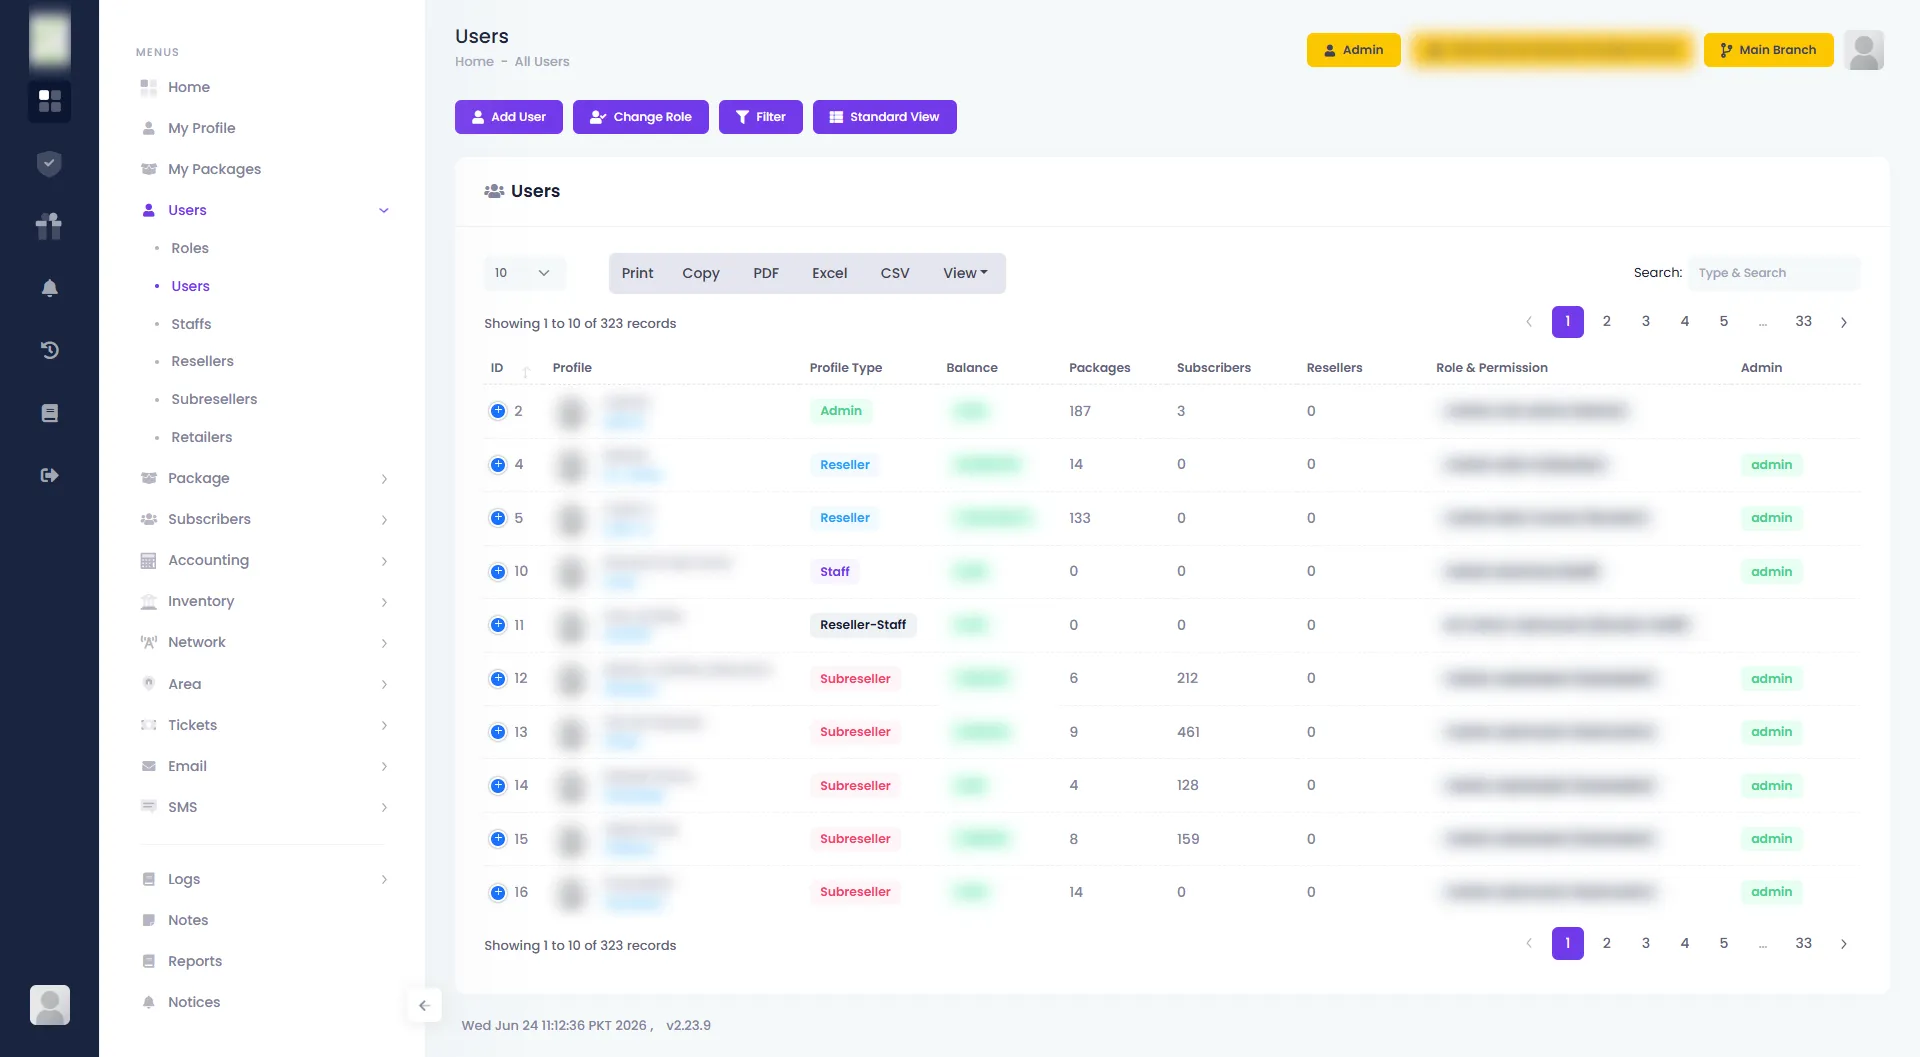
Task: Open the records-per-page dropdown showing 10
Action: pyautogui.click(x=524, y=273)
